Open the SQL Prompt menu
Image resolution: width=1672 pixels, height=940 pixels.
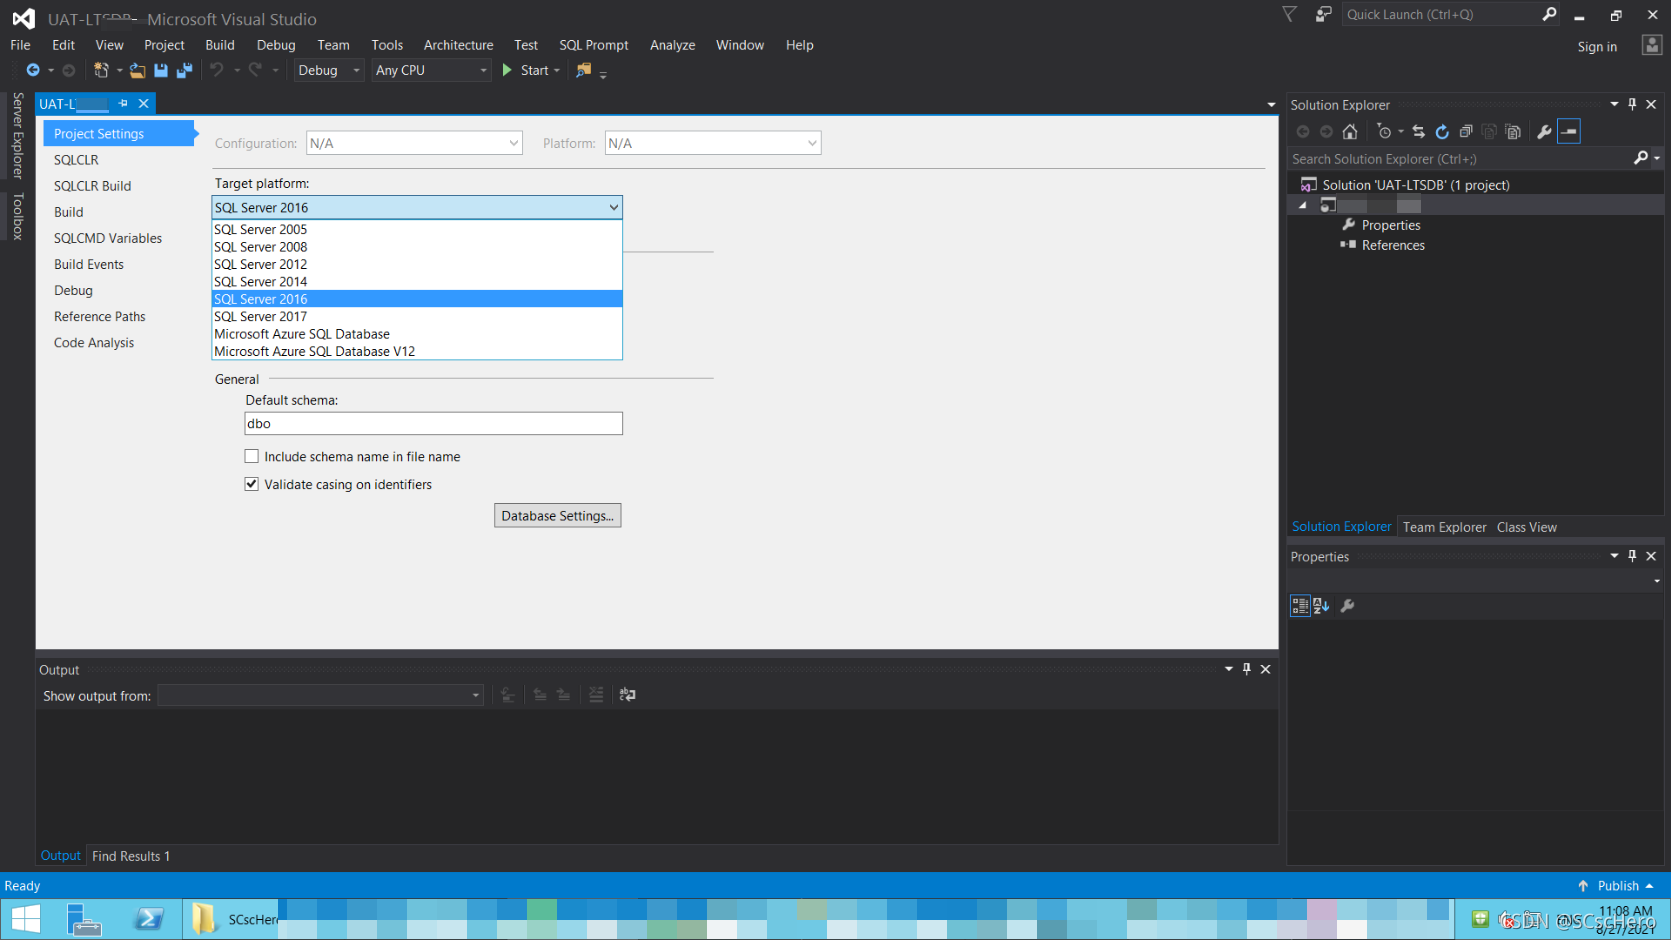(x=594, y=45)
